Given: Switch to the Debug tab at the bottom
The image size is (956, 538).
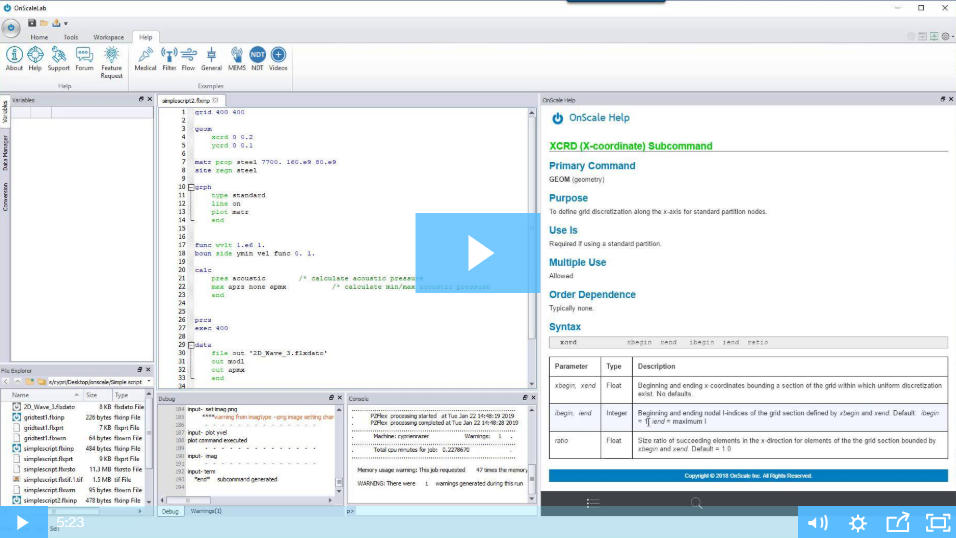Looking at the screenshot, I should [x=170, y=511].
